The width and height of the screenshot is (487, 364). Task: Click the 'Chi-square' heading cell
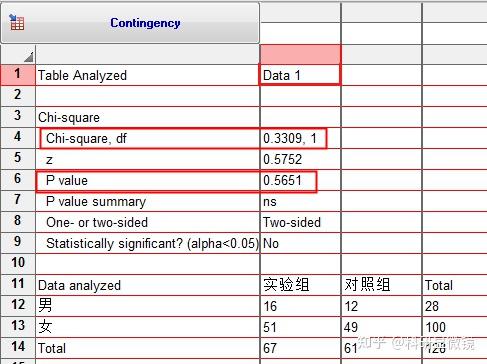[x=147, y=117]
